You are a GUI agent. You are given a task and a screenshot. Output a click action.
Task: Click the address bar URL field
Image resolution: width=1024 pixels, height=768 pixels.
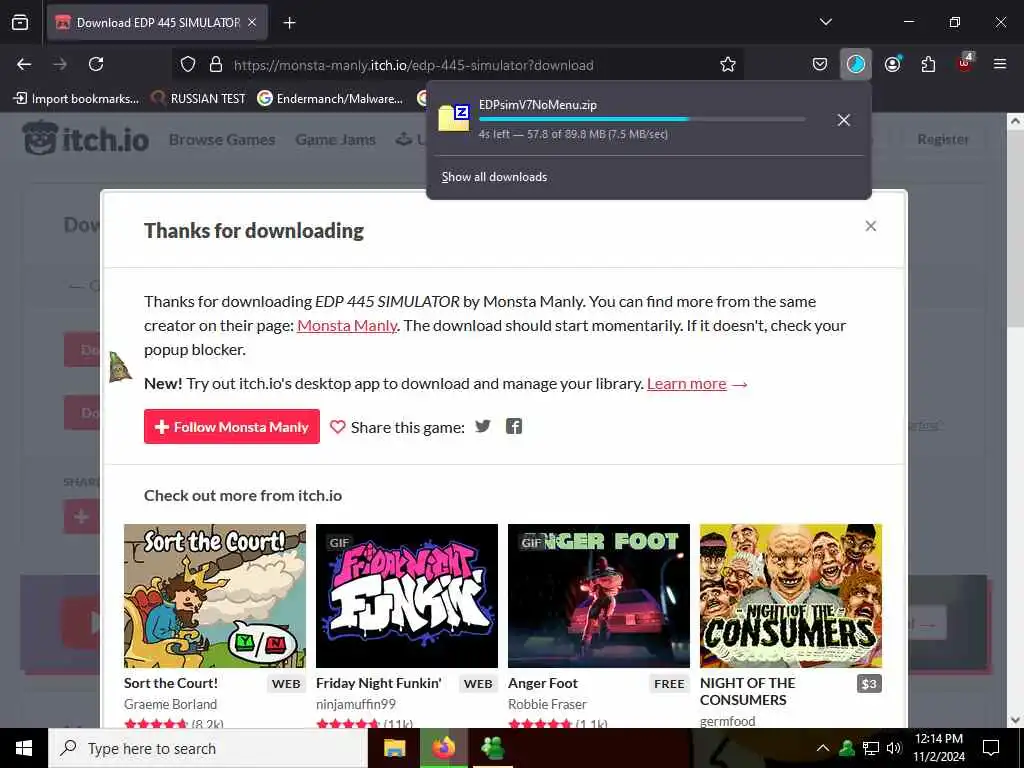[457, 65]
